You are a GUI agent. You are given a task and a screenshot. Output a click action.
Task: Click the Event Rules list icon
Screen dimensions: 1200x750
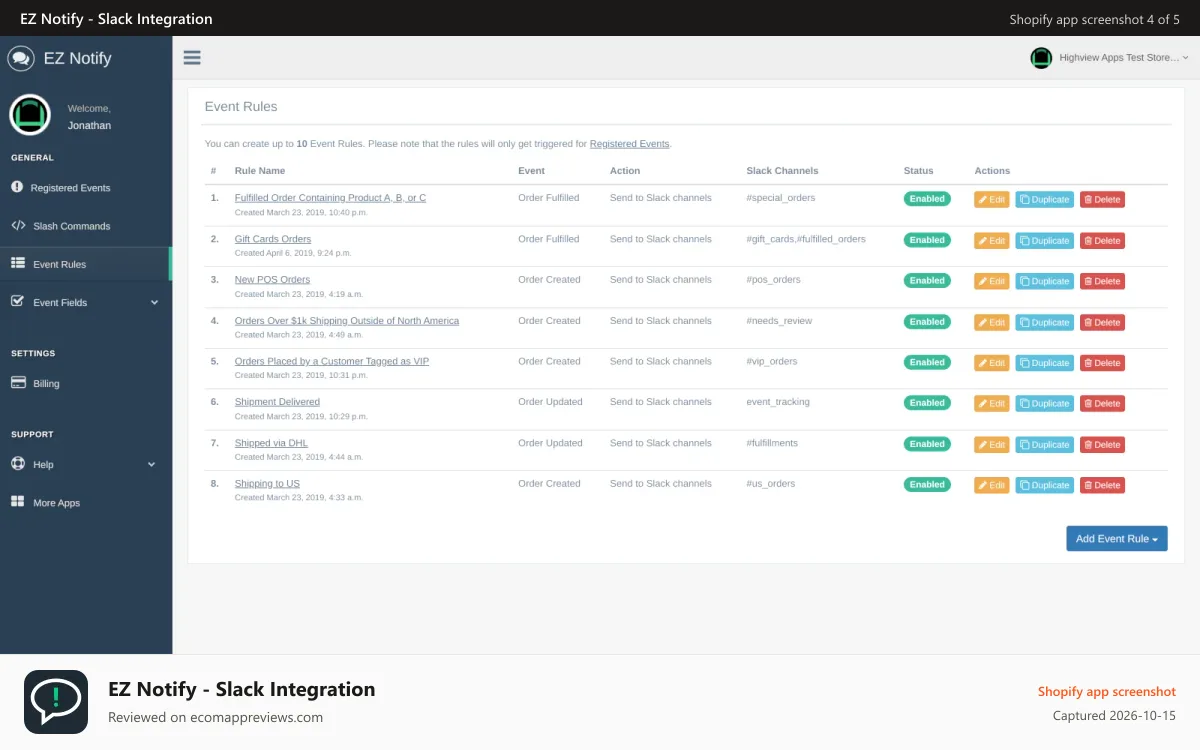pyautogui.click(x=18, y=263)
